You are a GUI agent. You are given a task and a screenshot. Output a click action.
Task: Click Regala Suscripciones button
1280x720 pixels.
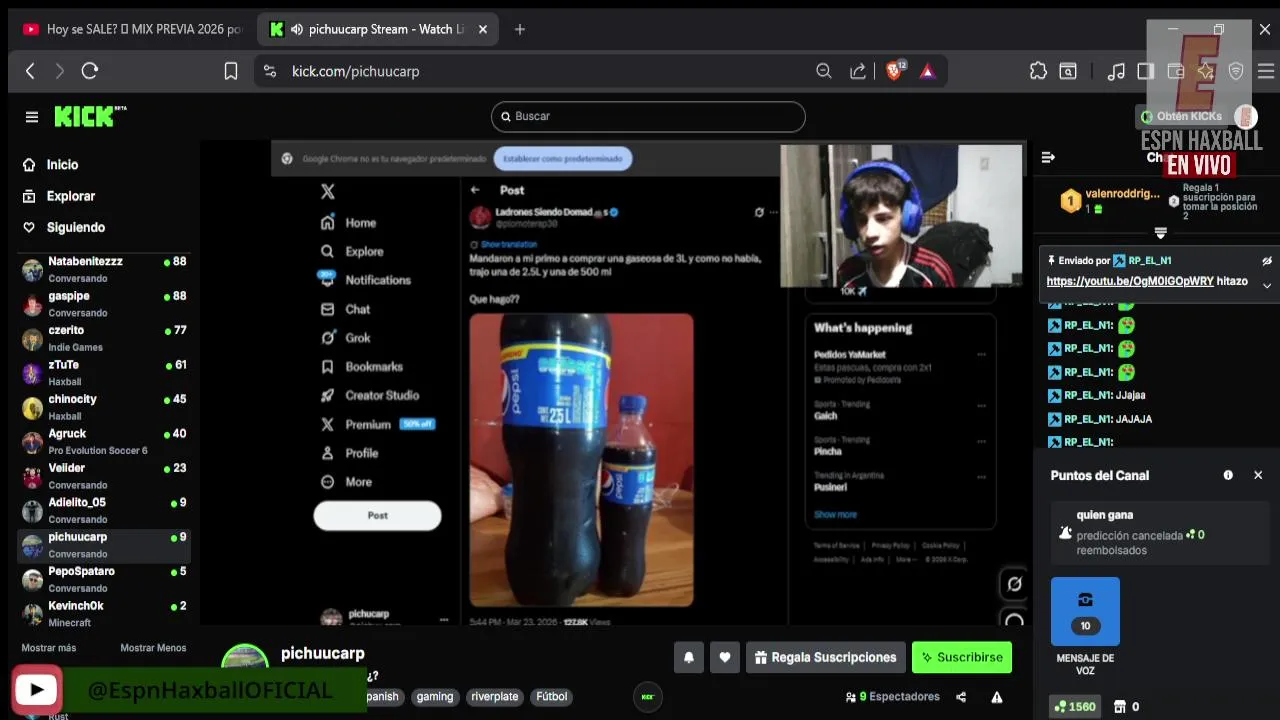[x=826, y=657]
